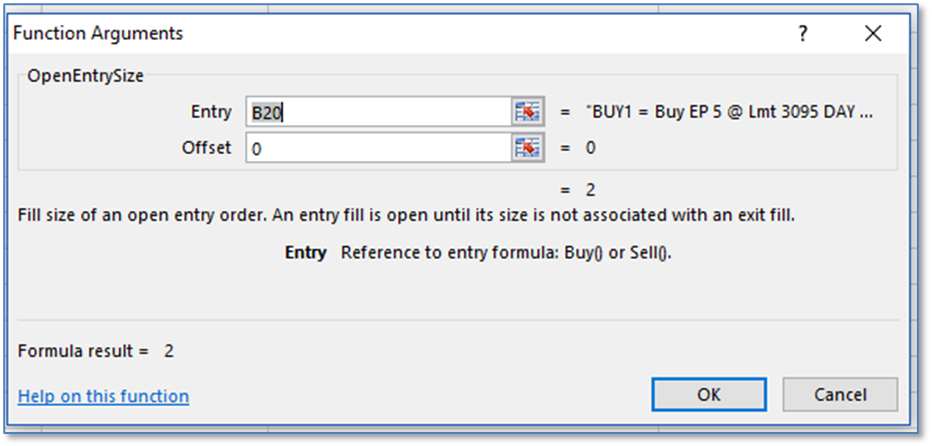The image size is (932, 446).
Task: Click the function result value 2 below arguments
Action: tap(590, 189)
